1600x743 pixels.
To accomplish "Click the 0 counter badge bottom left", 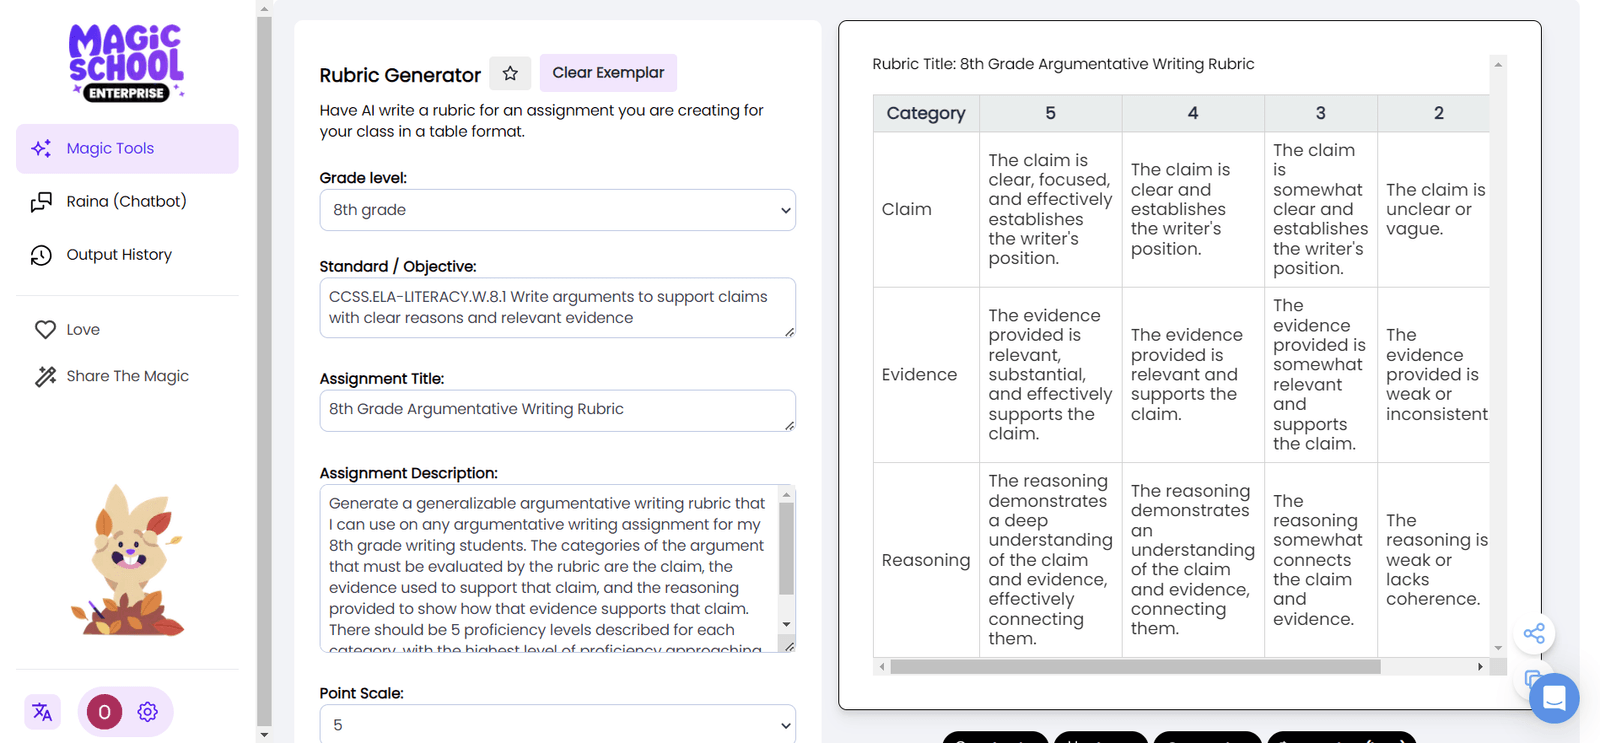I will (103, 712).
